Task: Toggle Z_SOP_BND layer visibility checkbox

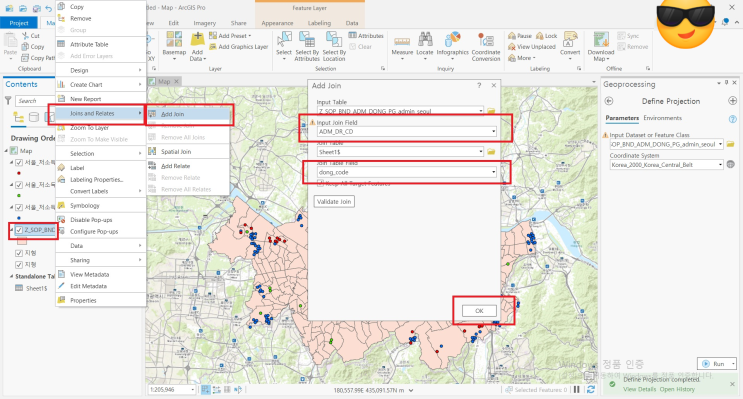Action: (19, 230)
